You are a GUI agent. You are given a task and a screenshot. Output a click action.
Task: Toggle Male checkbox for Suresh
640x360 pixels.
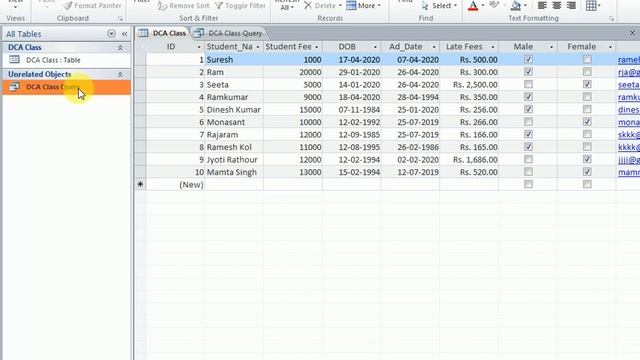[528, 60]
